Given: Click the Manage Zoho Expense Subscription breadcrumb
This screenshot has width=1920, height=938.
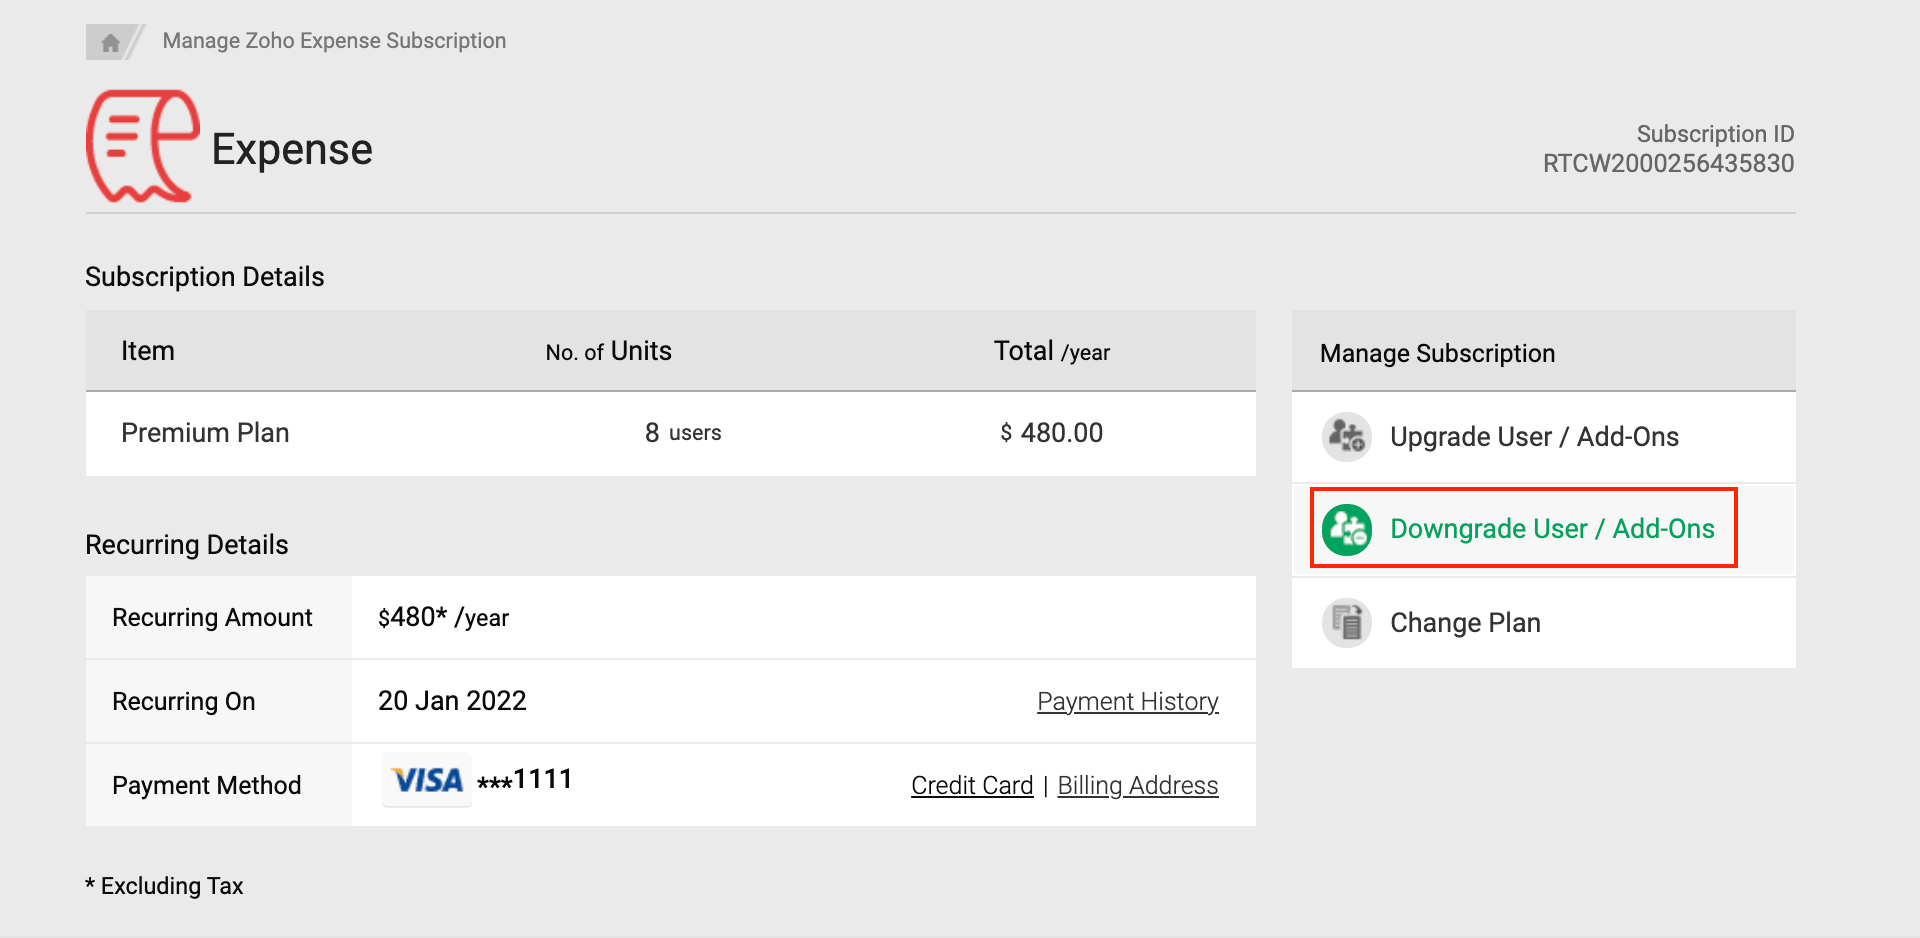Looking at the screenshot, I should tap(334, 41).
